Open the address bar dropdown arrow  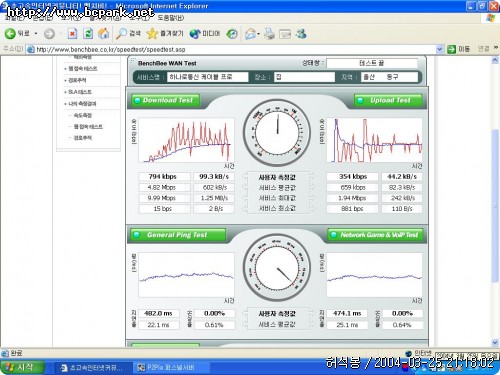point(440,49)
